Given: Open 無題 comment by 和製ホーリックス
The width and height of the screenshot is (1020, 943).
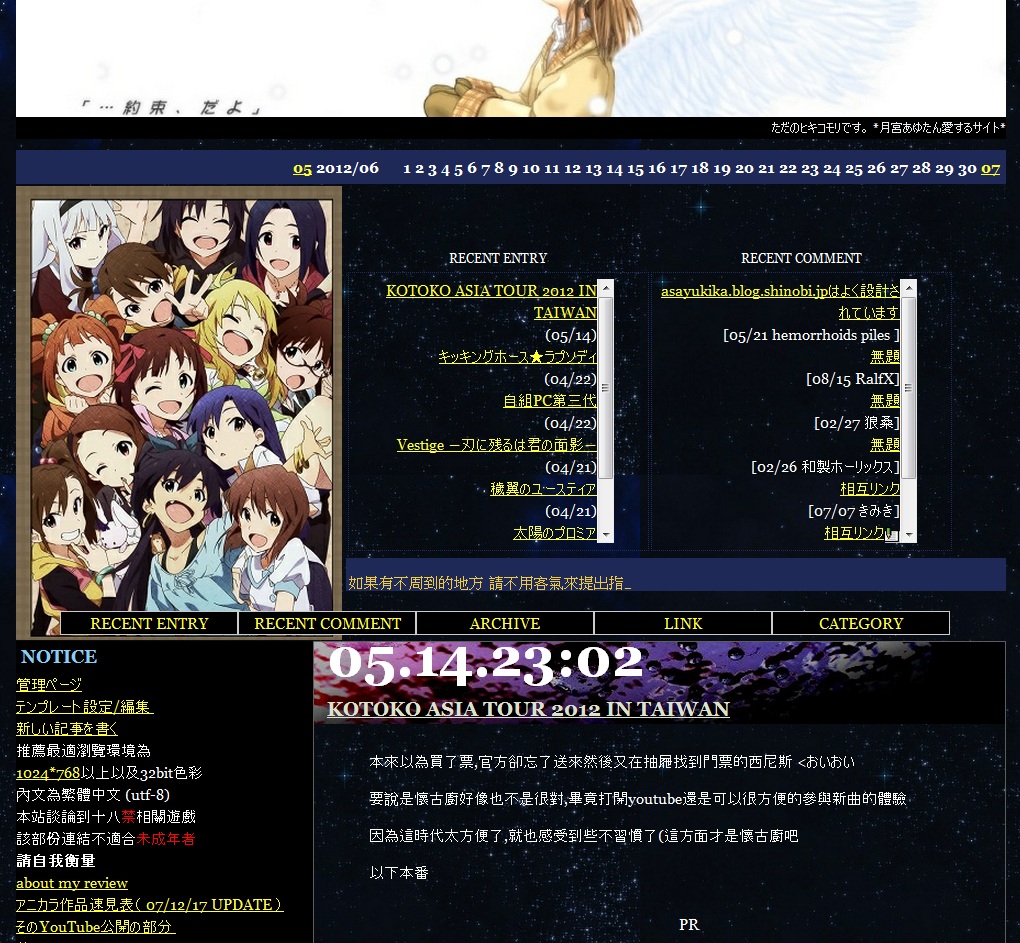Looking at the screenshot, I should coord(885,445).
